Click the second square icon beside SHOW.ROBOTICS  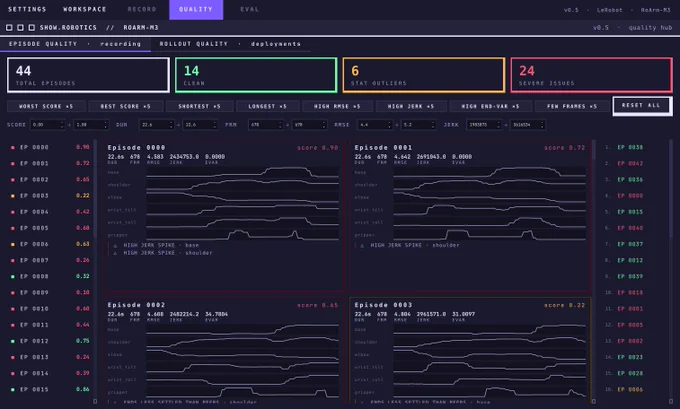point(20,27)
